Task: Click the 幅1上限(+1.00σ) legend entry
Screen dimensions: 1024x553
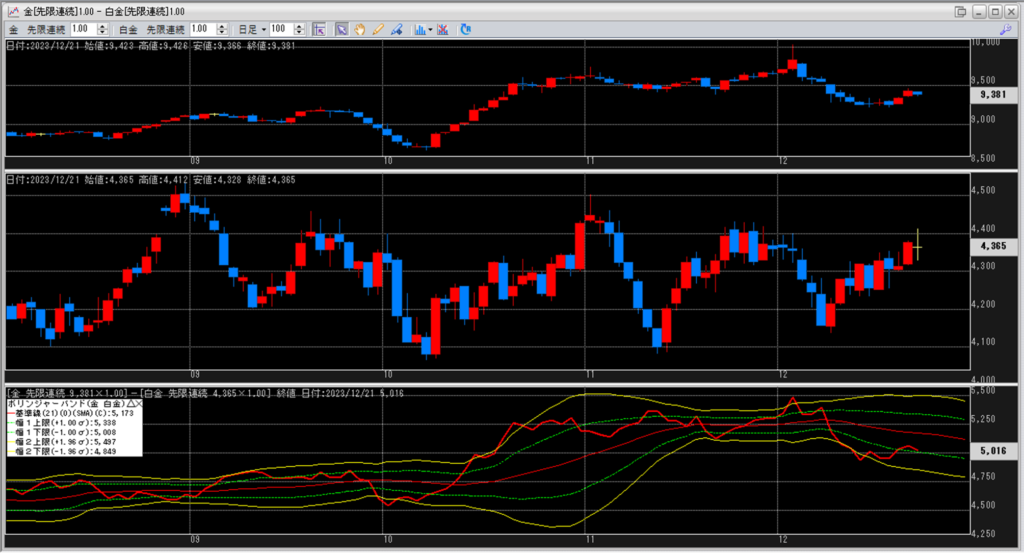Action: point(65,423)
